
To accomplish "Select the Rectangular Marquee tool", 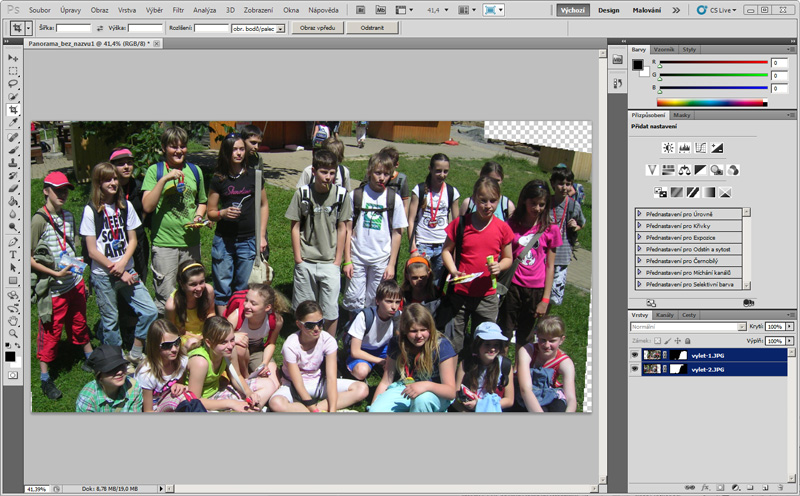I will pos(13,71).
